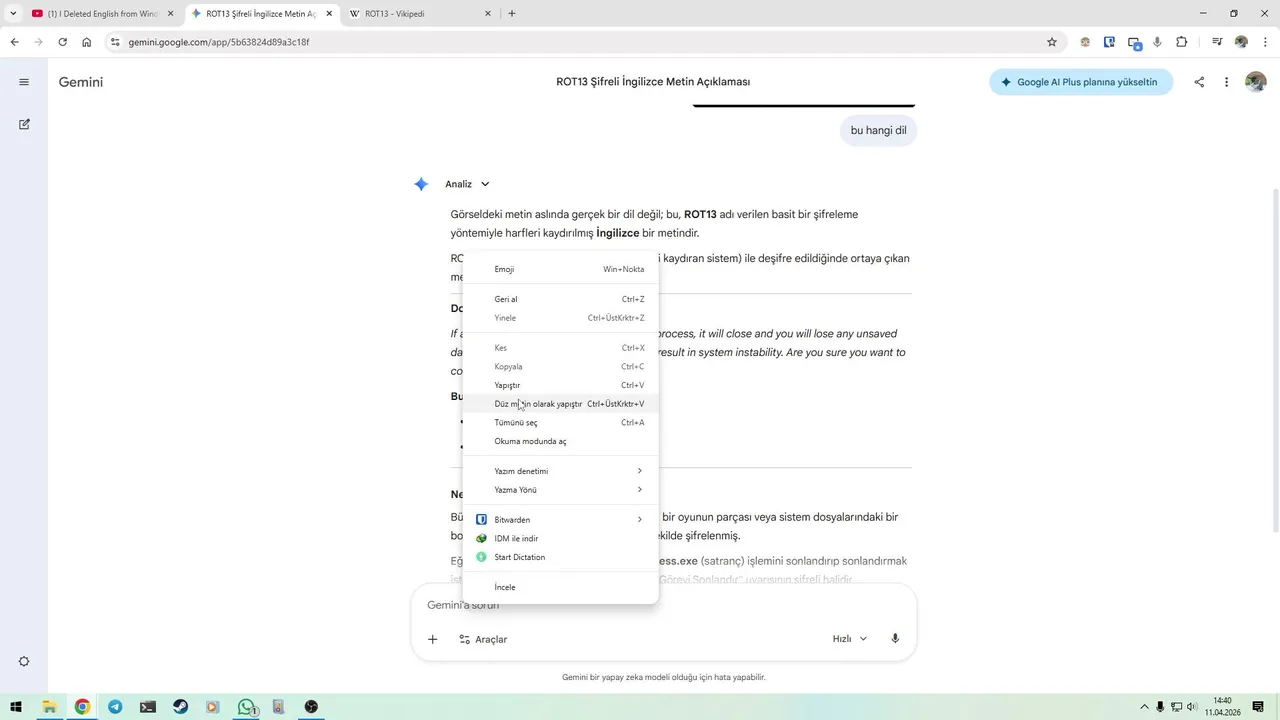
Task: Open Chrome media control playlist icon
Action: [x=1217, y=42]
